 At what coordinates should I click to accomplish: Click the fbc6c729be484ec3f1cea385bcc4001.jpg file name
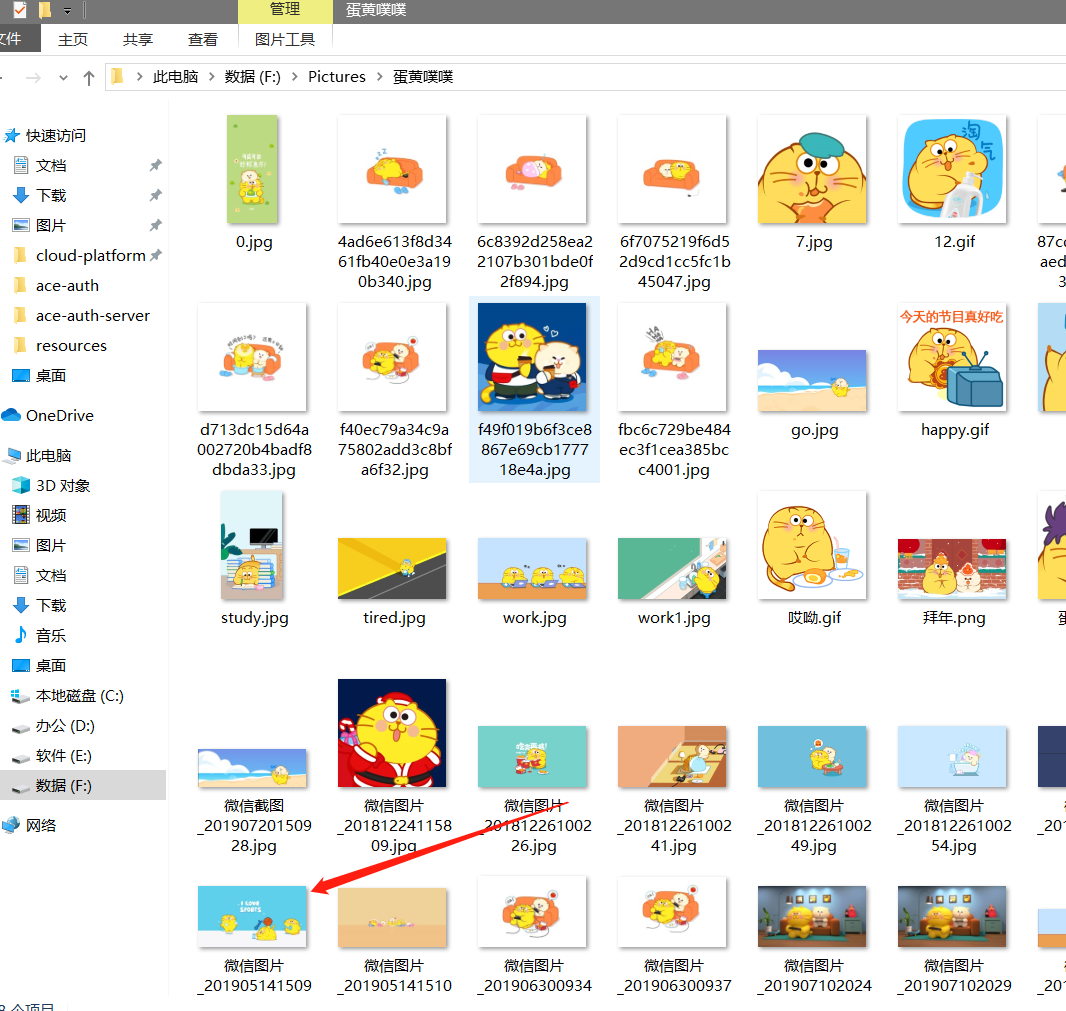tap(674, 449)
